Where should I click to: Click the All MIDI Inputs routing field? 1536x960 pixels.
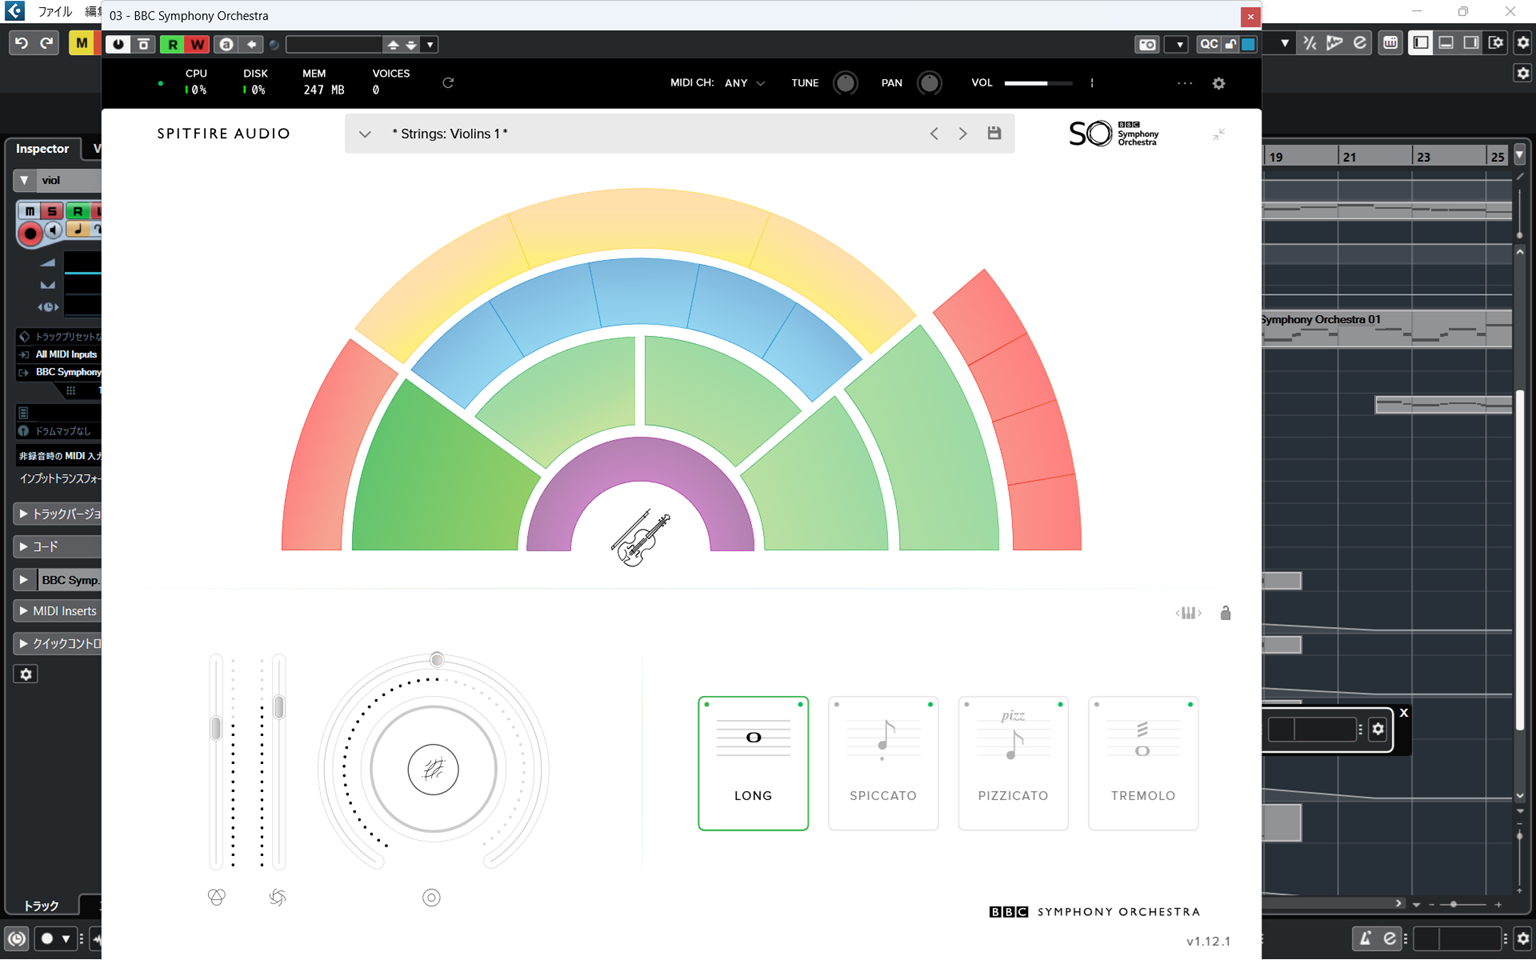click(x=58, y=354)
